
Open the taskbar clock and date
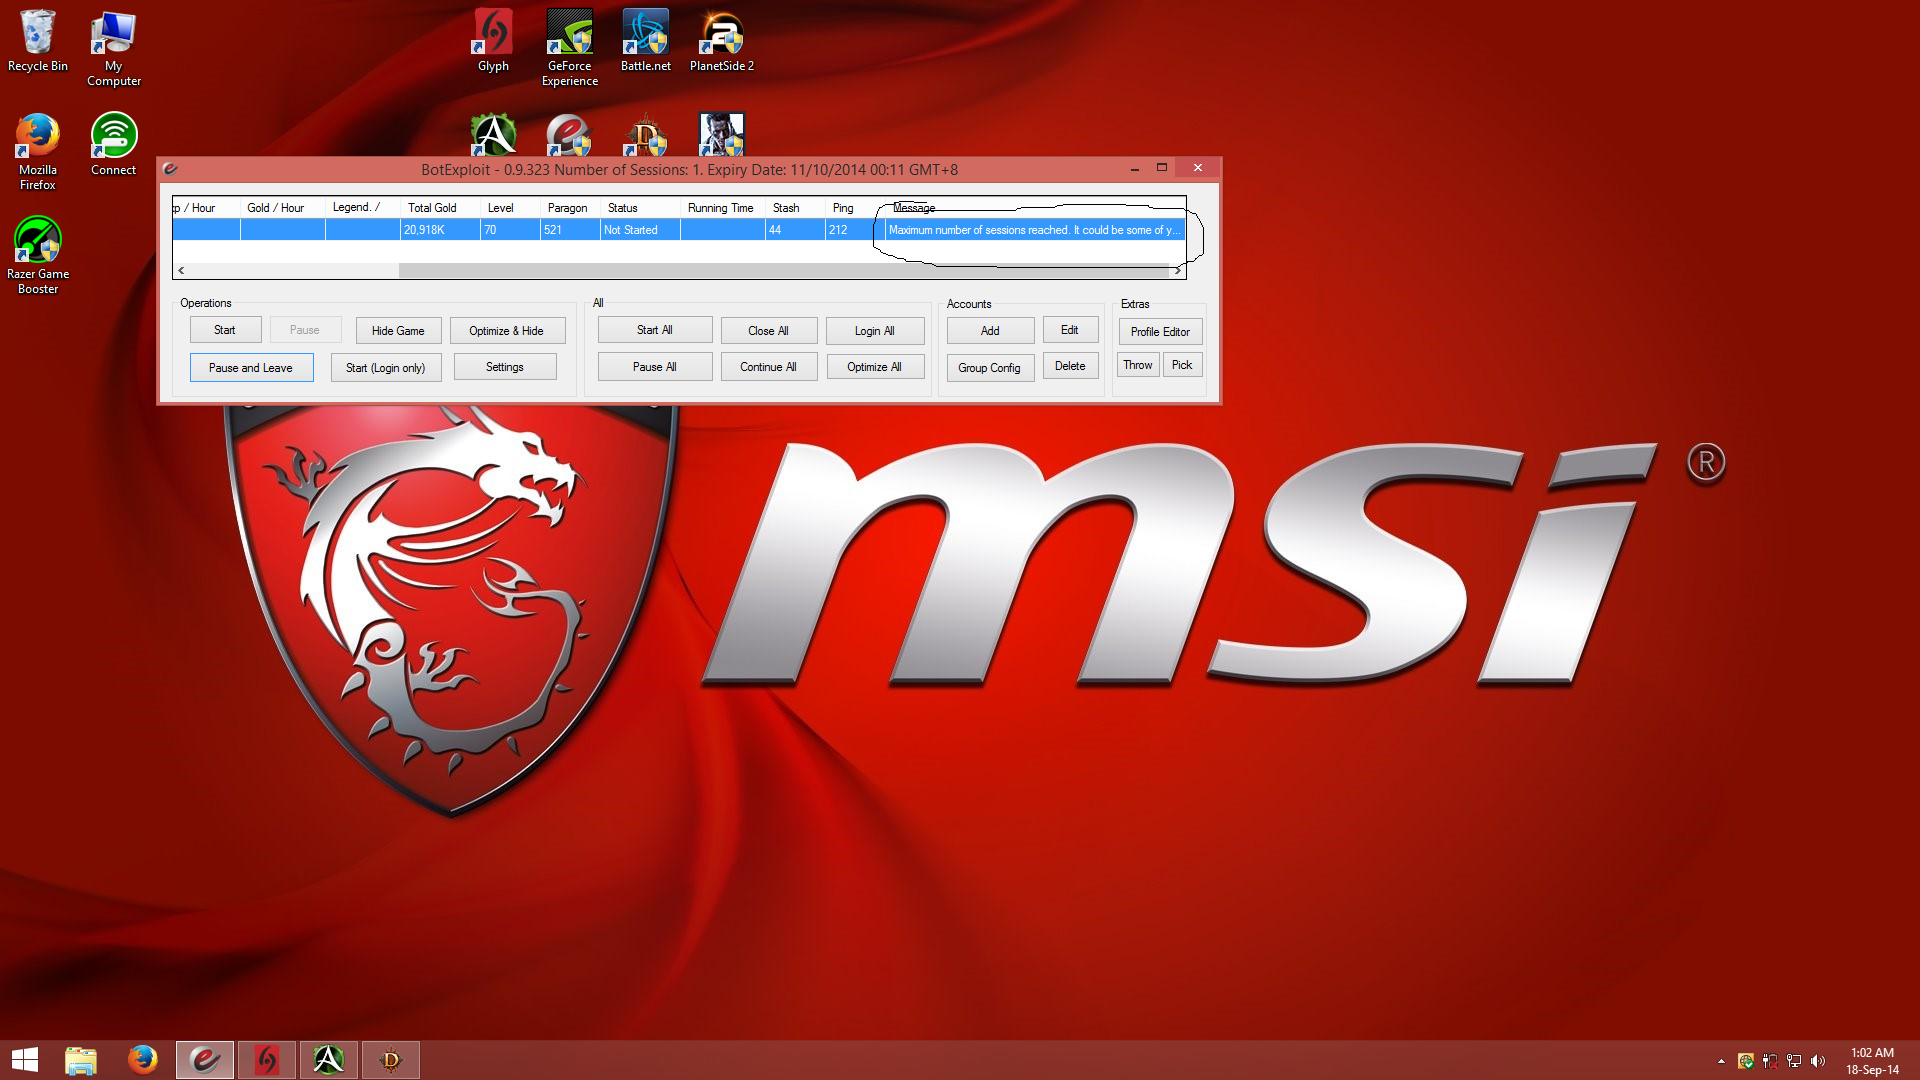[x=1872, y=1061]
